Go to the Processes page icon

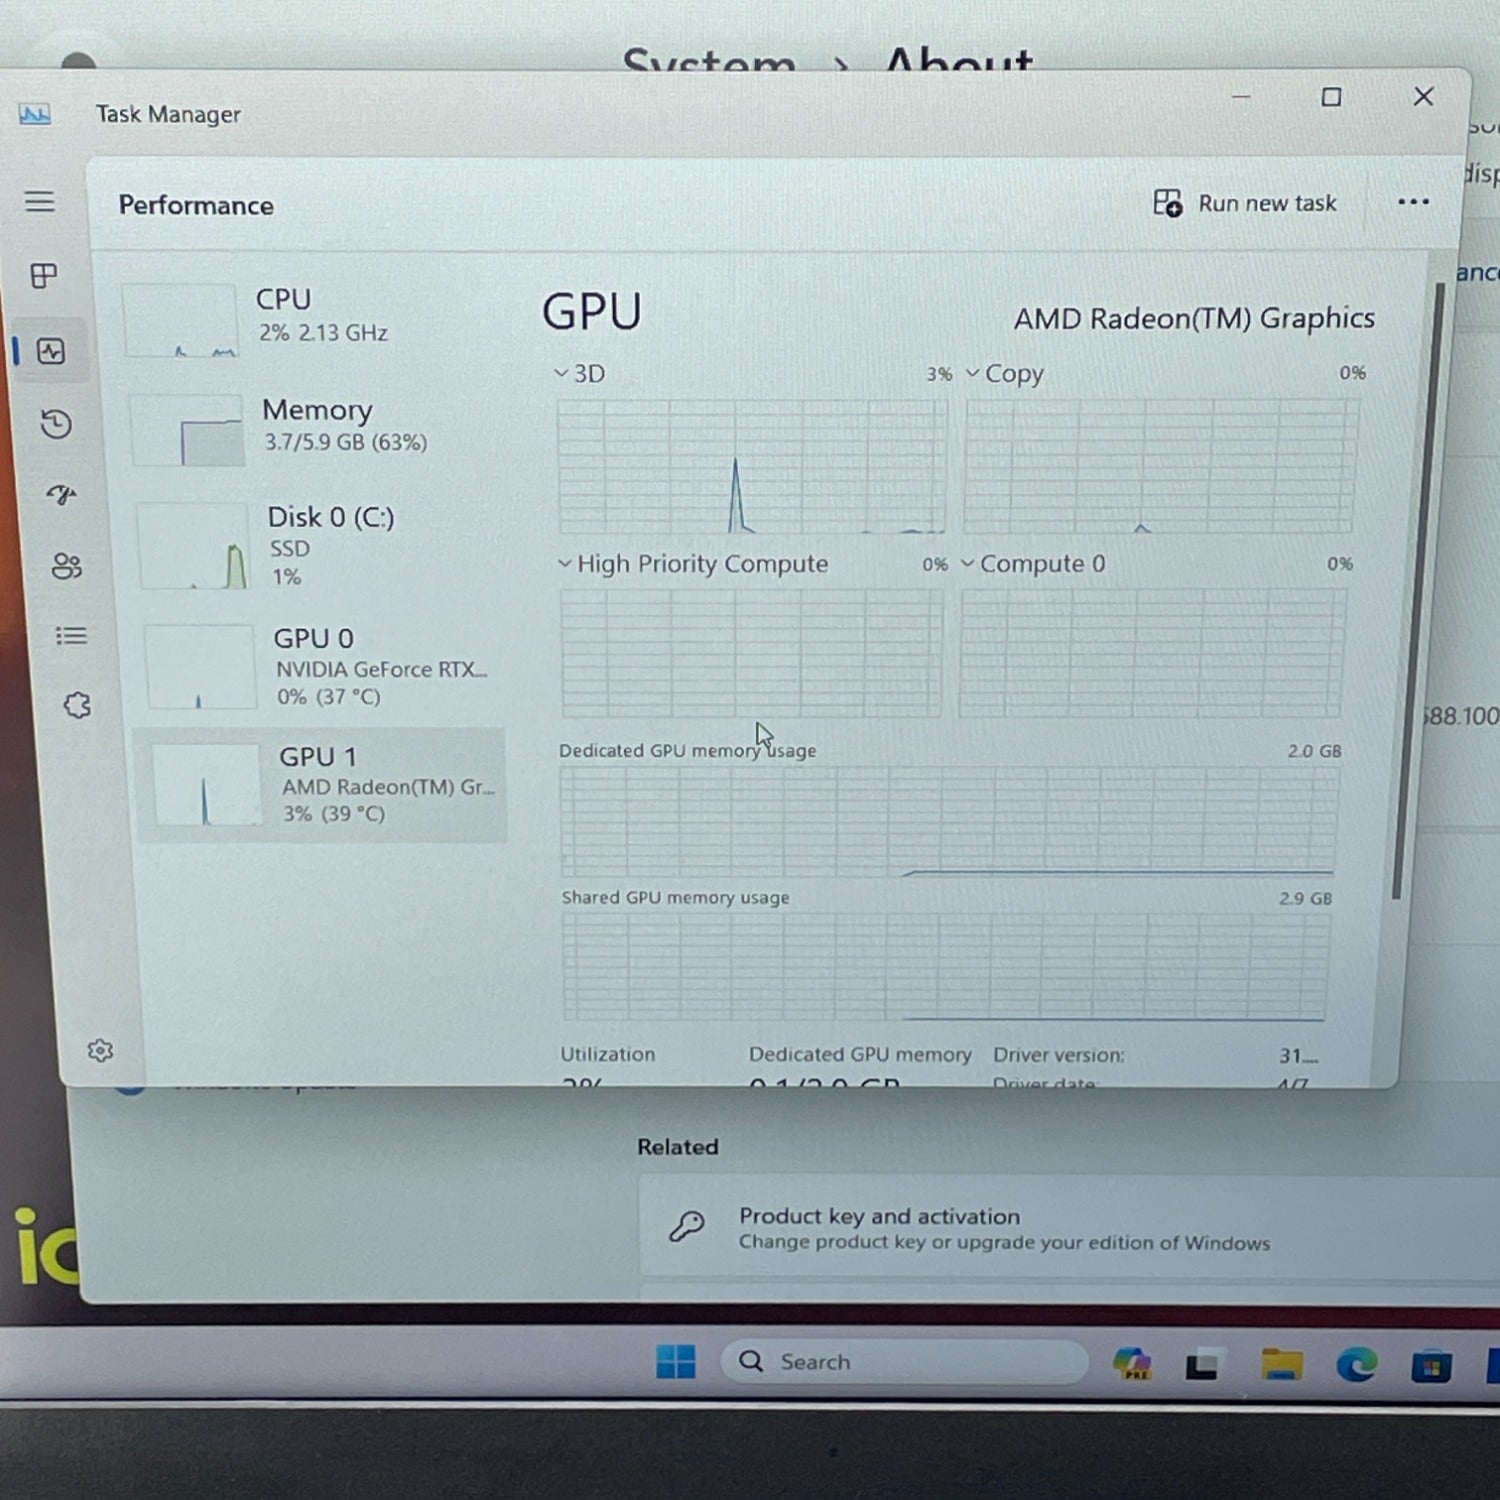pyautogui.click(x=44, y=276)
